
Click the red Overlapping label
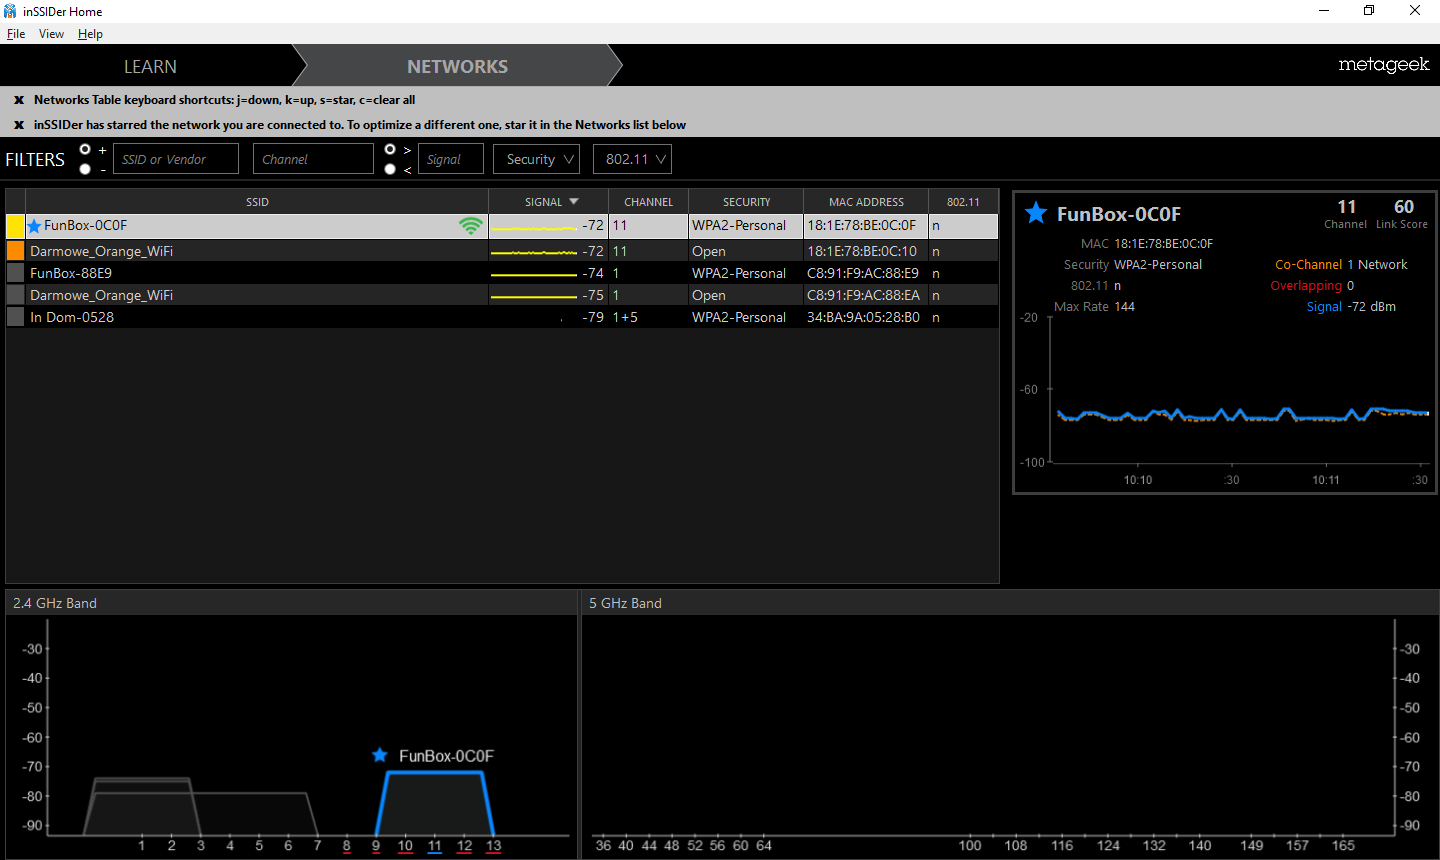pos(1306,286)
